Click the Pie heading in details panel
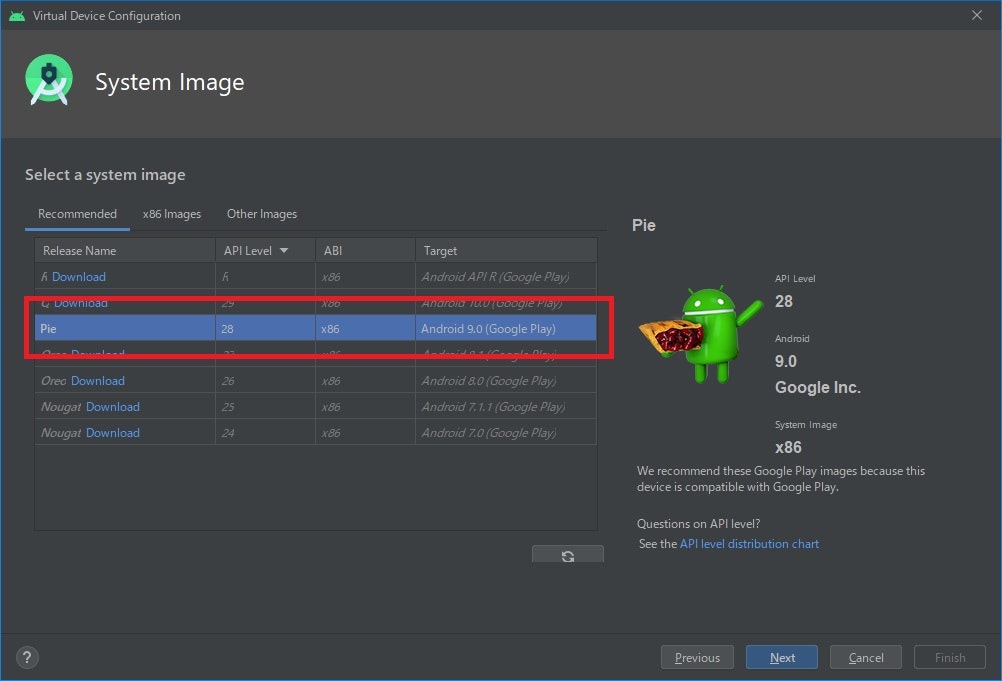The width and height of the screenshot is (1002, 681). point(644,225)
